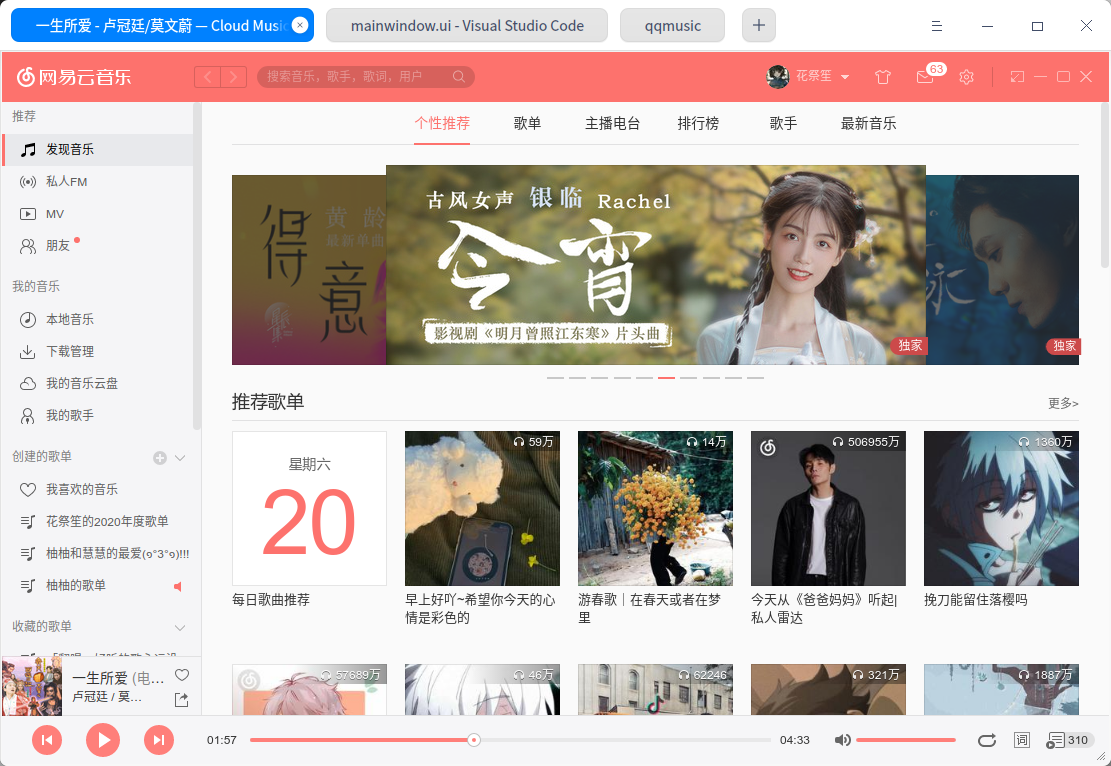The height and width of the screenshot is (766, 1111).
Task: Like the current song with heart icon
Action: [x=182, y=675]
